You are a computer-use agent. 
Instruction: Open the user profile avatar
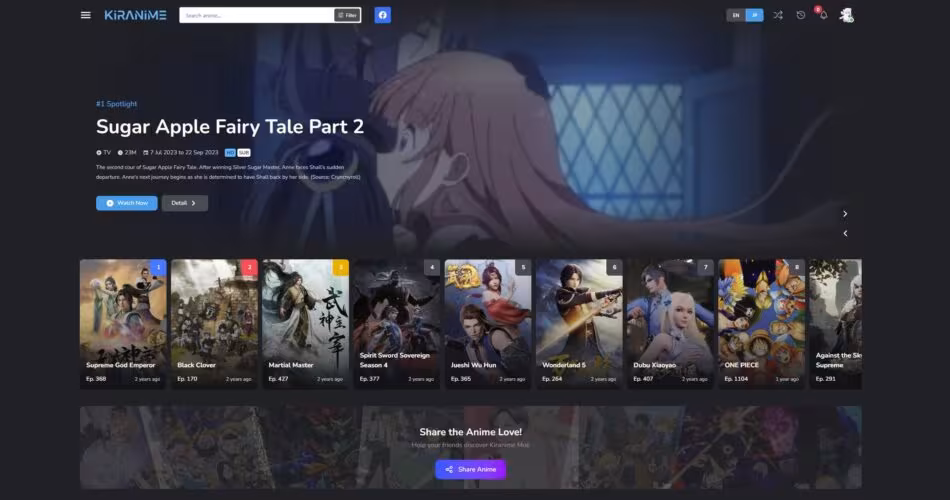point(846,15)
